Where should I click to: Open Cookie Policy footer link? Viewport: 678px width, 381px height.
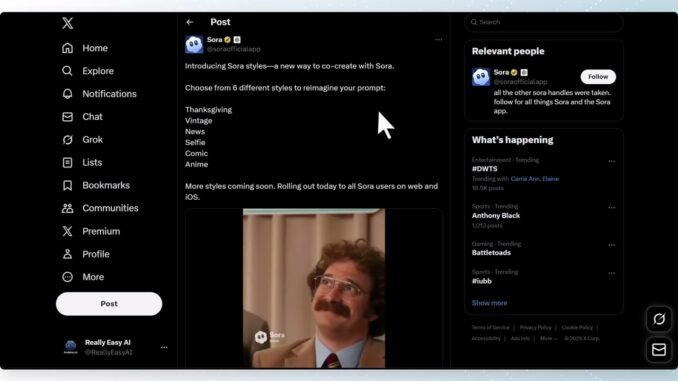point(577,328)
